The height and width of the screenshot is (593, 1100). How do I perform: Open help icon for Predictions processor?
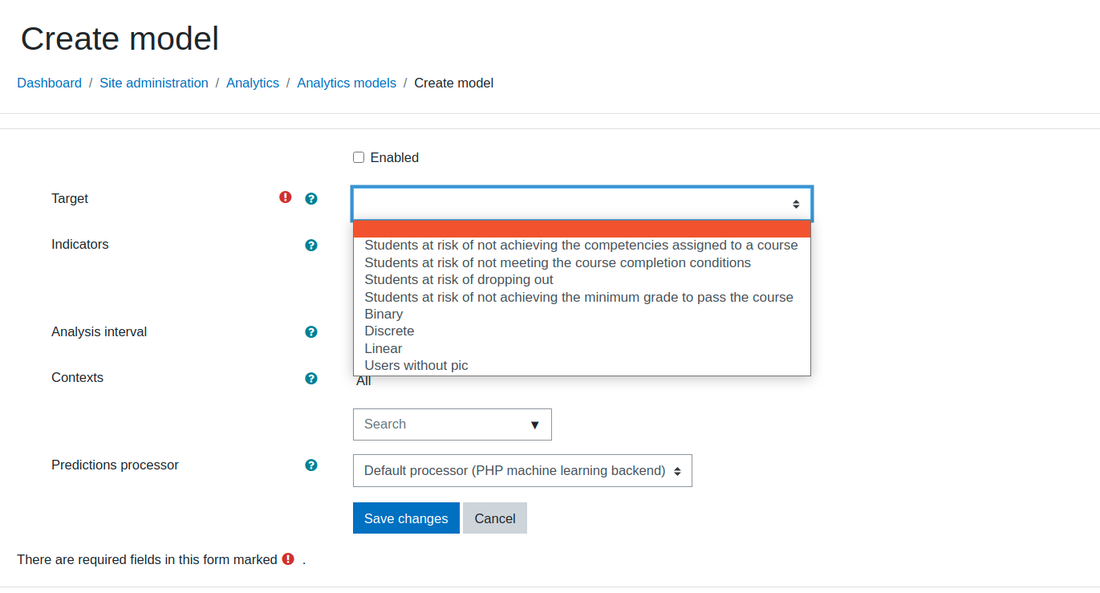tap(311, 465)
